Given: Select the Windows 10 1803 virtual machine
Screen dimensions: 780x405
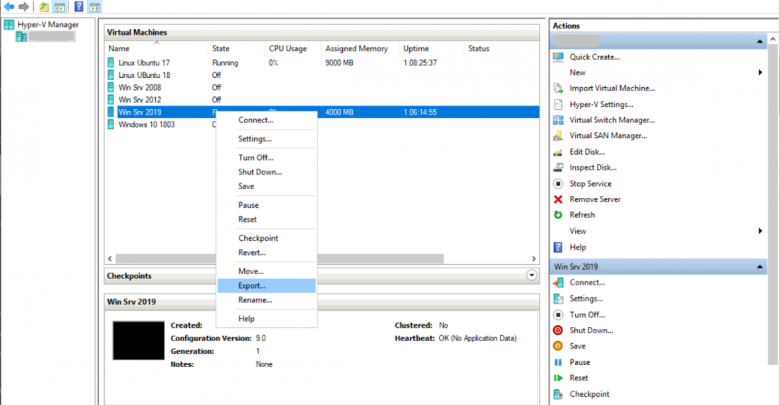Looking at the screenshot, I should (x=146, y=124).
